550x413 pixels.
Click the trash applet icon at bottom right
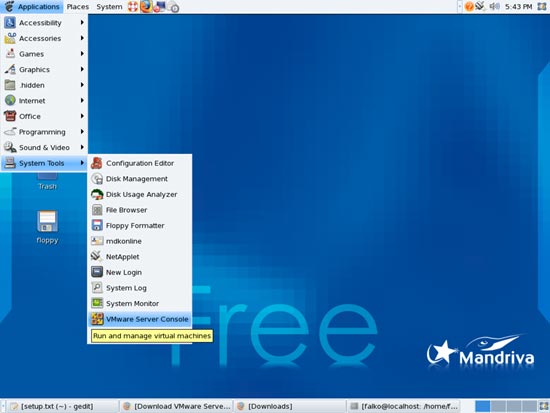pos(543,406)
